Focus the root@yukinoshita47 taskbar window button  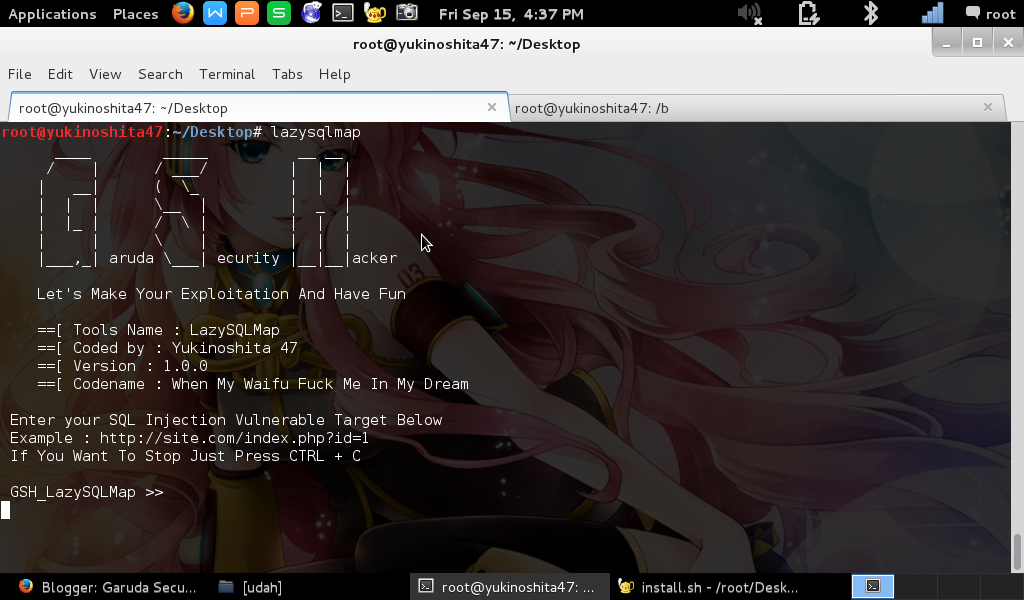pos(509,587)
